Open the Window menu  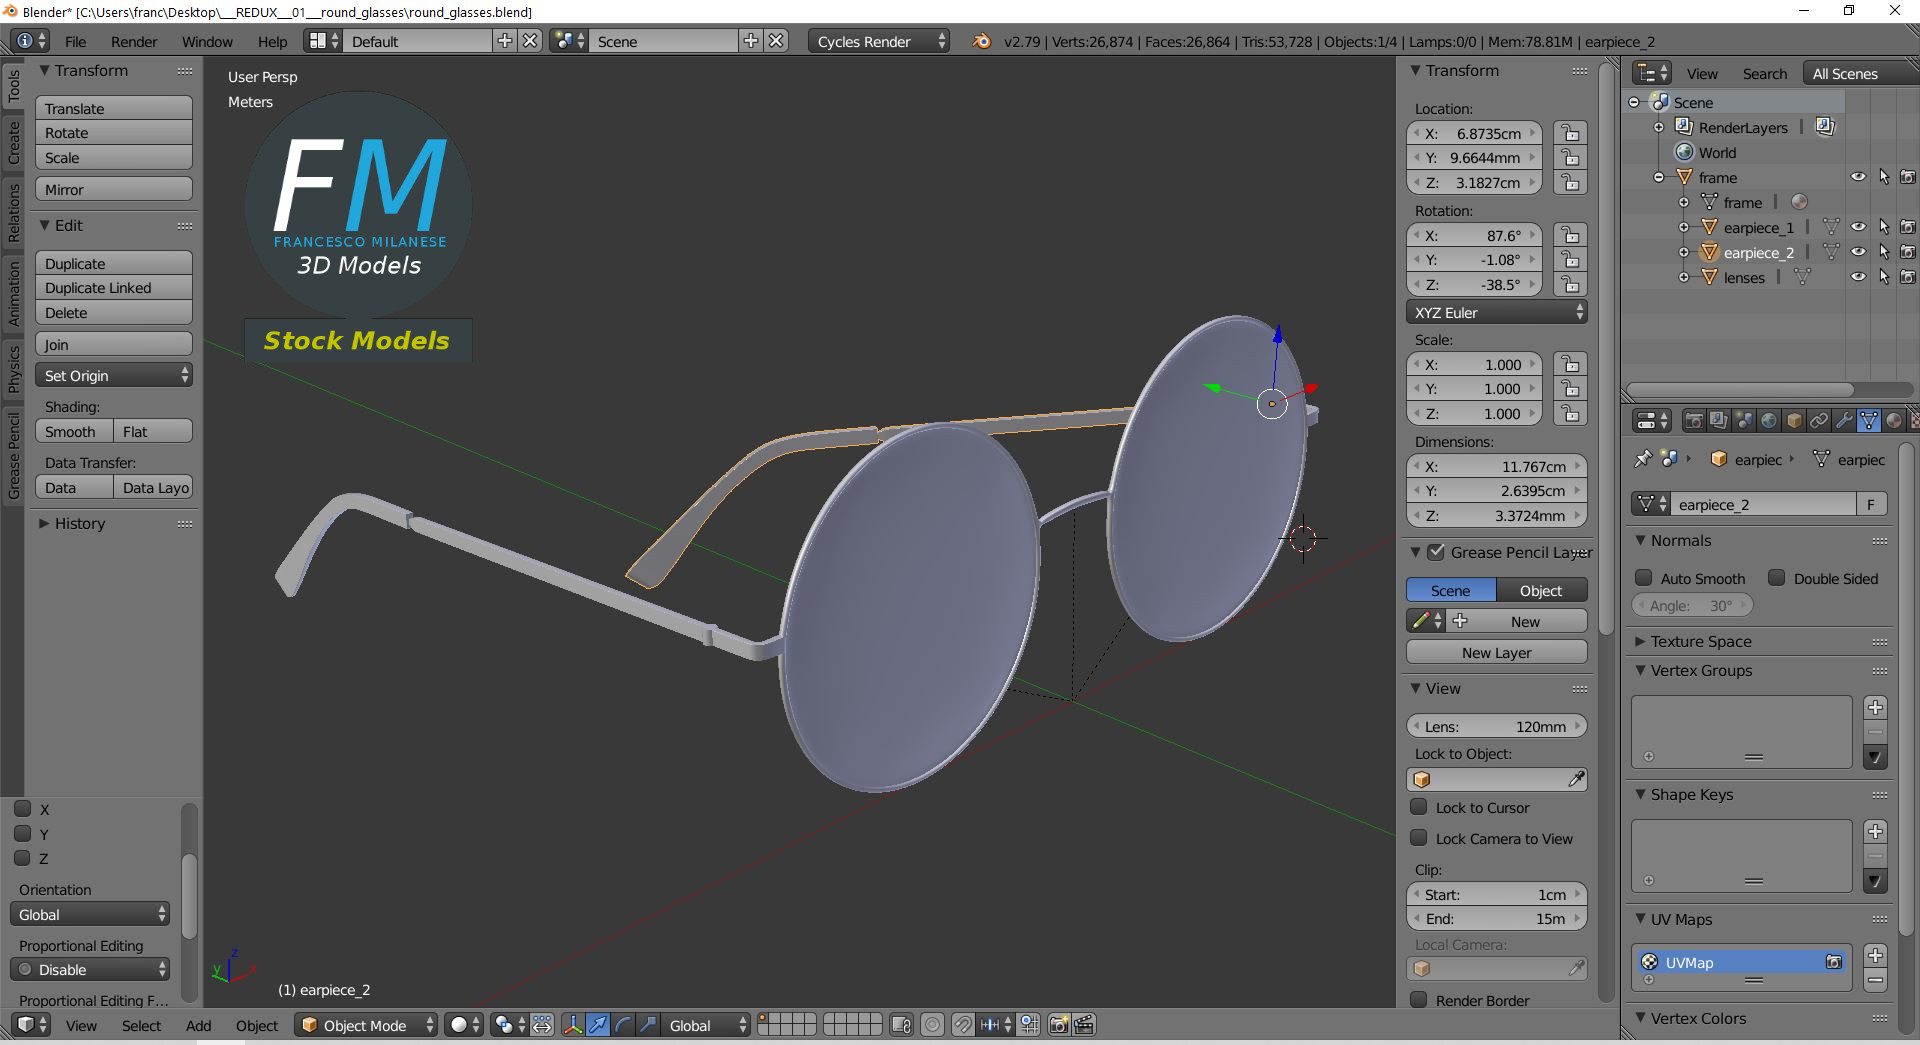point(207,41)
